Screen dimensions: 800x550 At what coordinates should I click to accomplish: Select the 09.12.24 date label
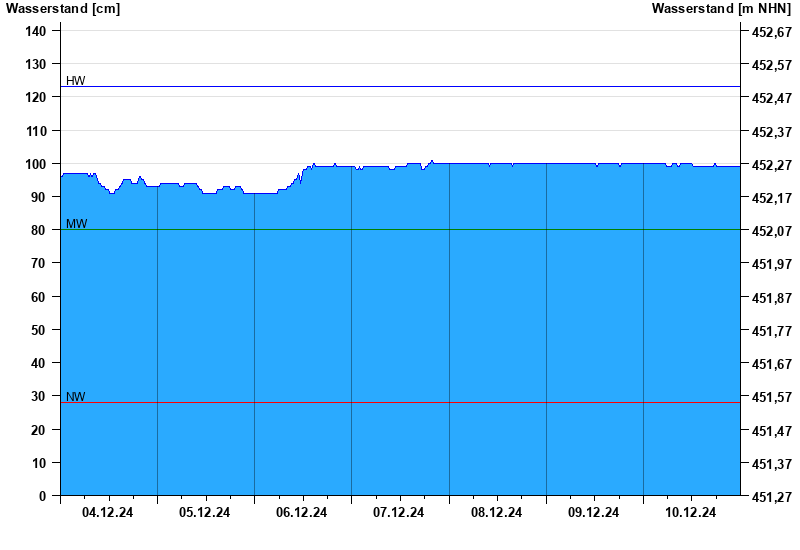coord(594,512)
